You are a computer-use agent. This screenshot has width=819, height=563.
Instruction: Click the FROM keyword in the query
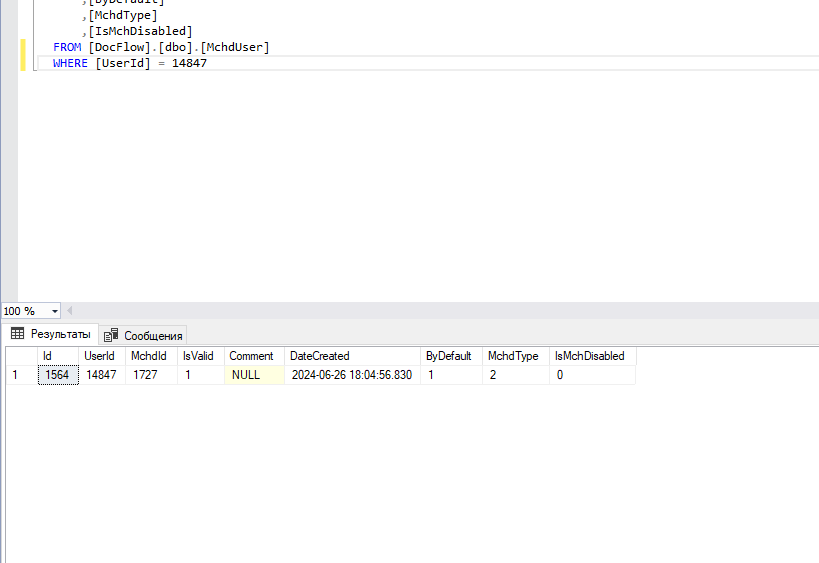(67, 47)
